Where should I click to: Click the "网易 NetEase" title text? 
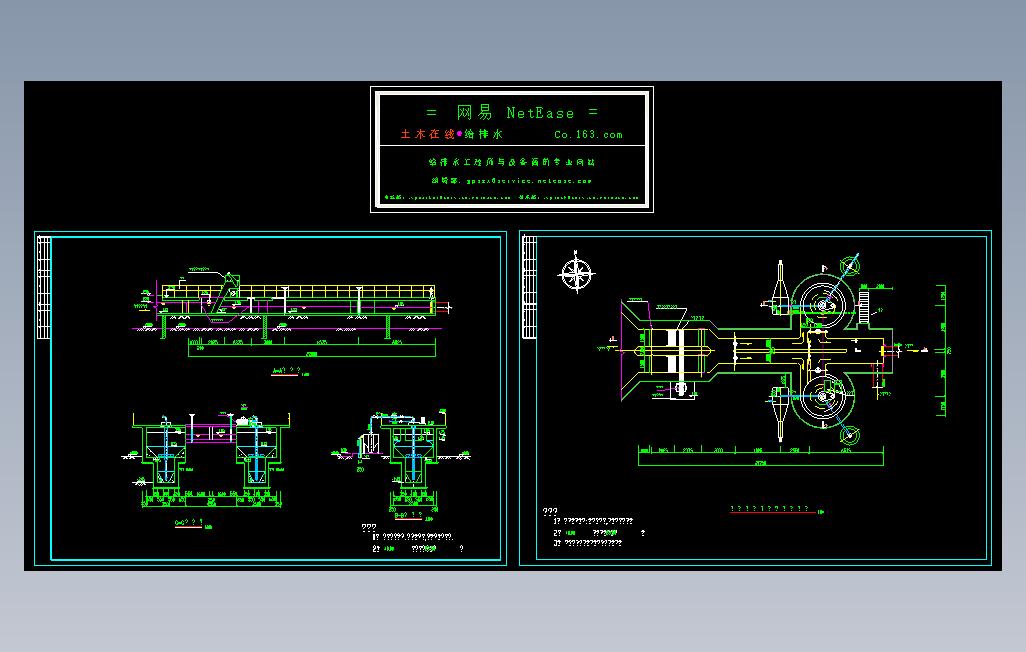tap(515, 113)
